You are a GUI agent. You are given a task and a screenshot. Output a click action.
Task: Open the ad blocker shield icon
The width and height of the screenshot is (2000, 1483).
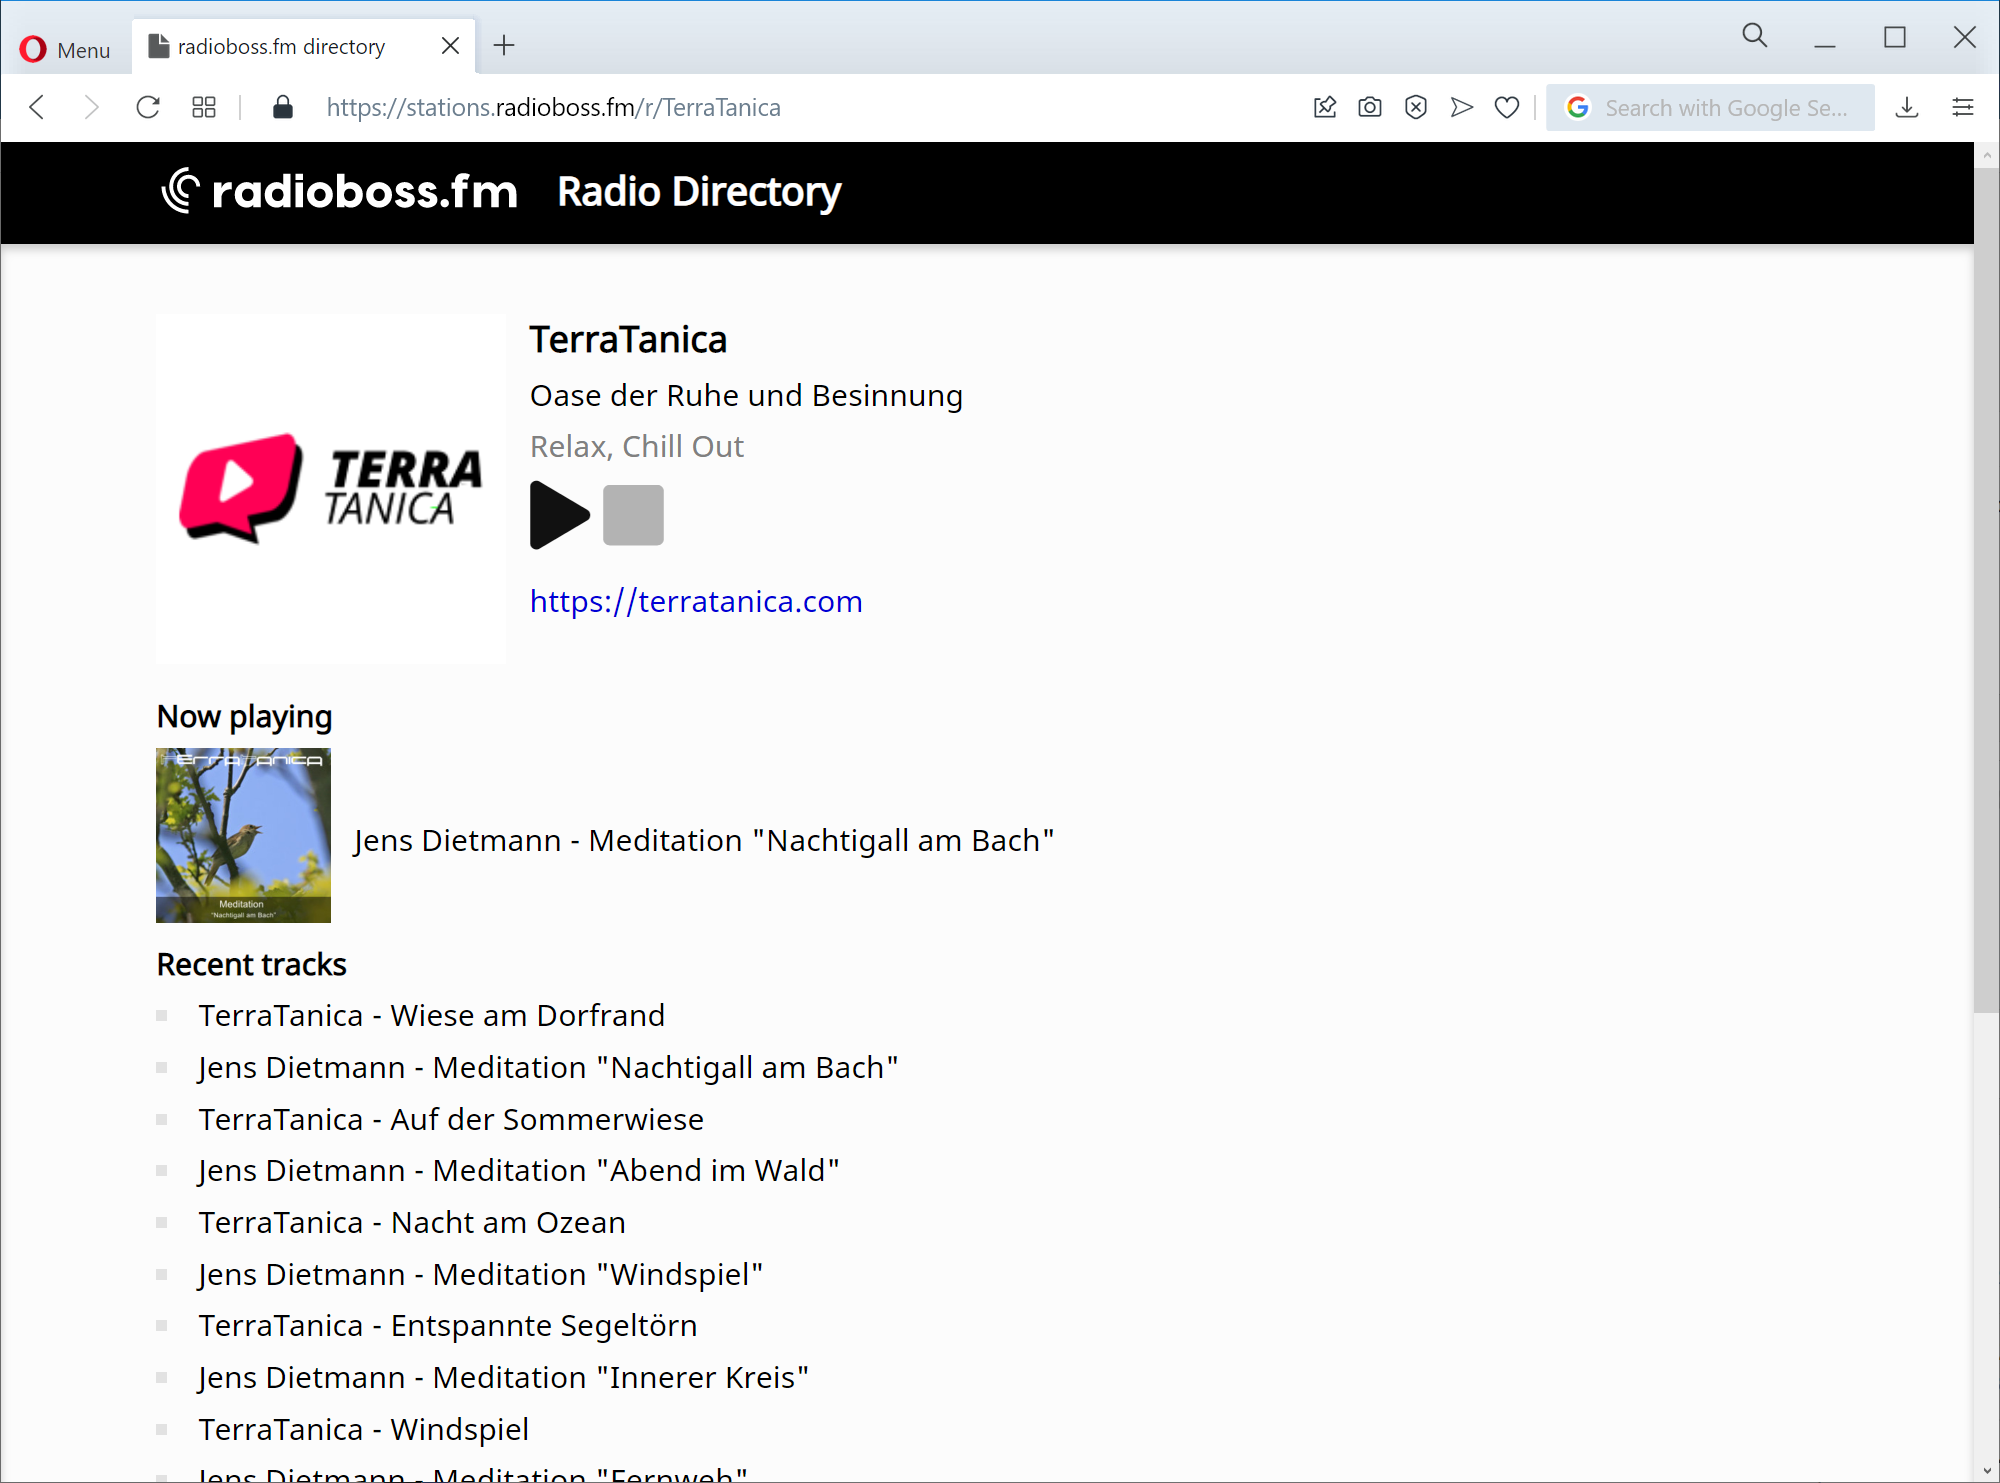click(1416, 107)
